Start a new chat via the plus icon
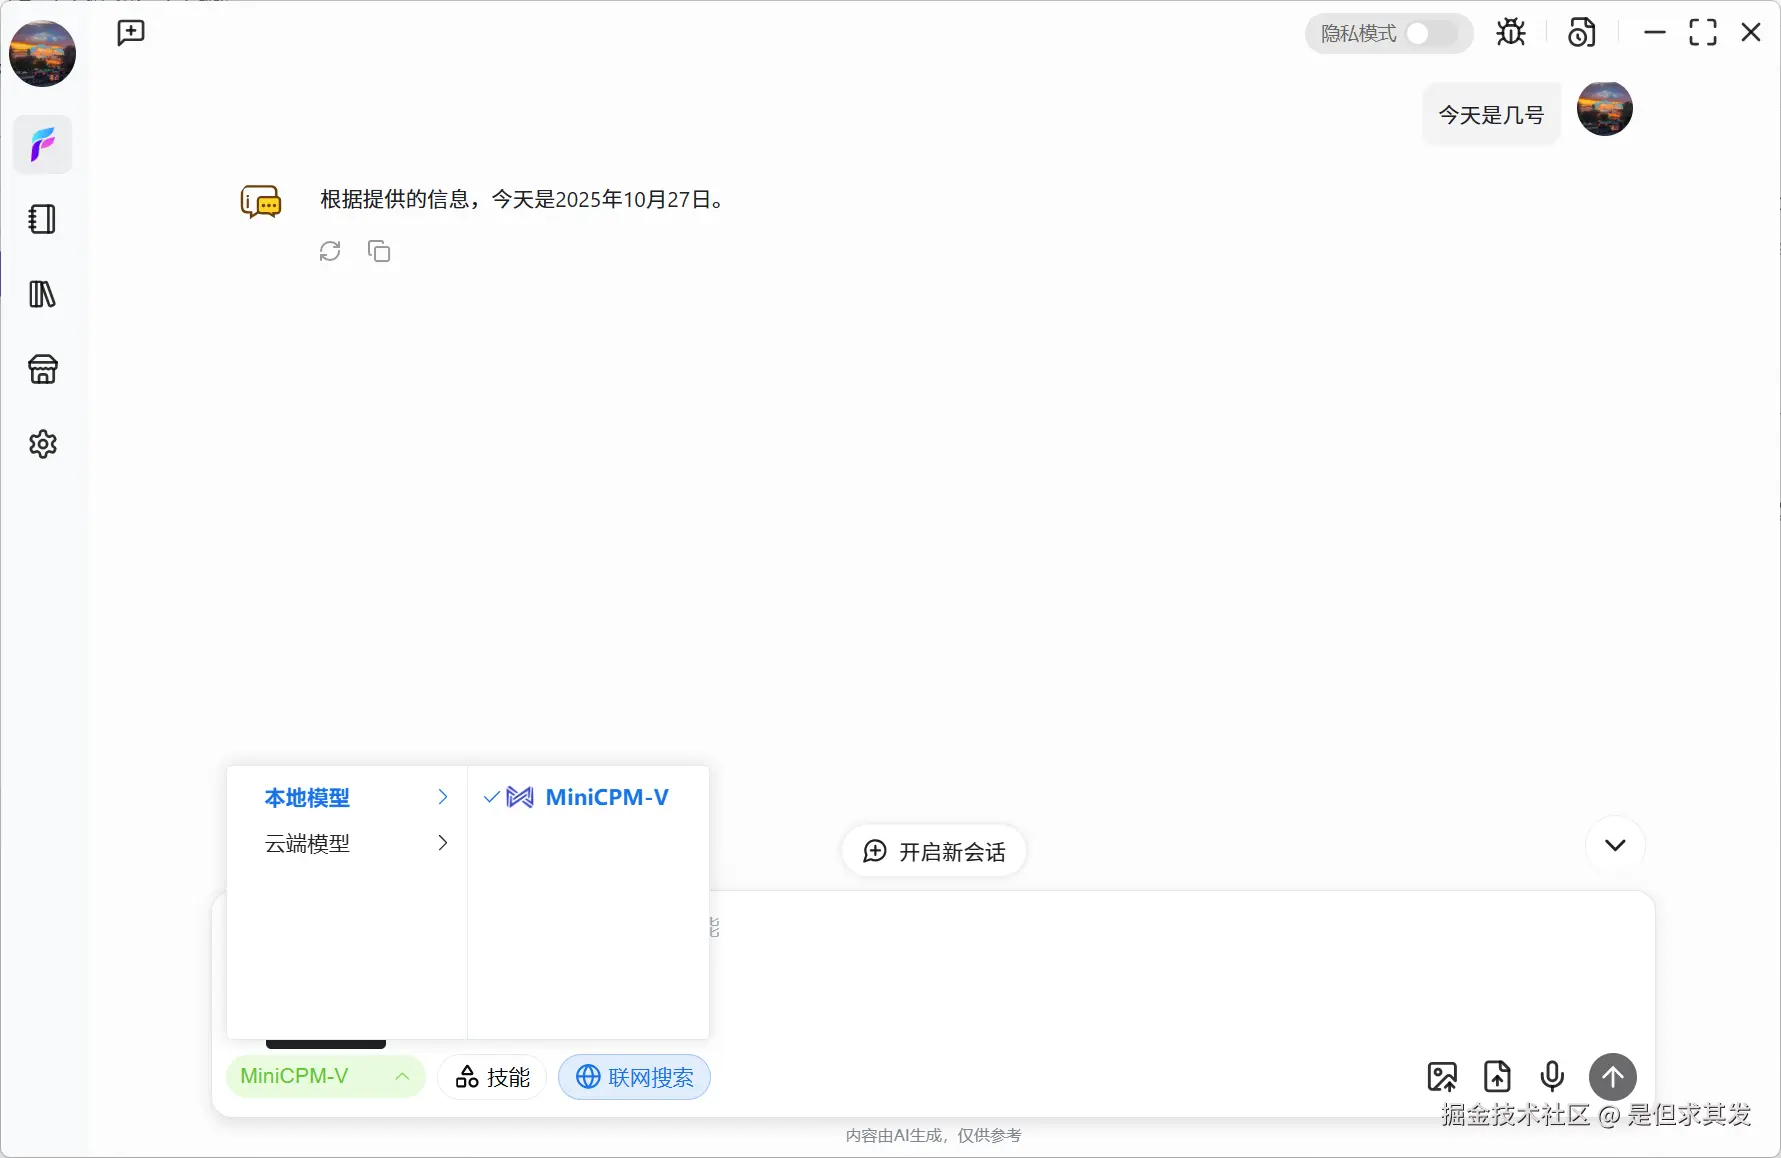This screenshot has height=1158, width=1781. pyautogui.click(x=130, y=32)
